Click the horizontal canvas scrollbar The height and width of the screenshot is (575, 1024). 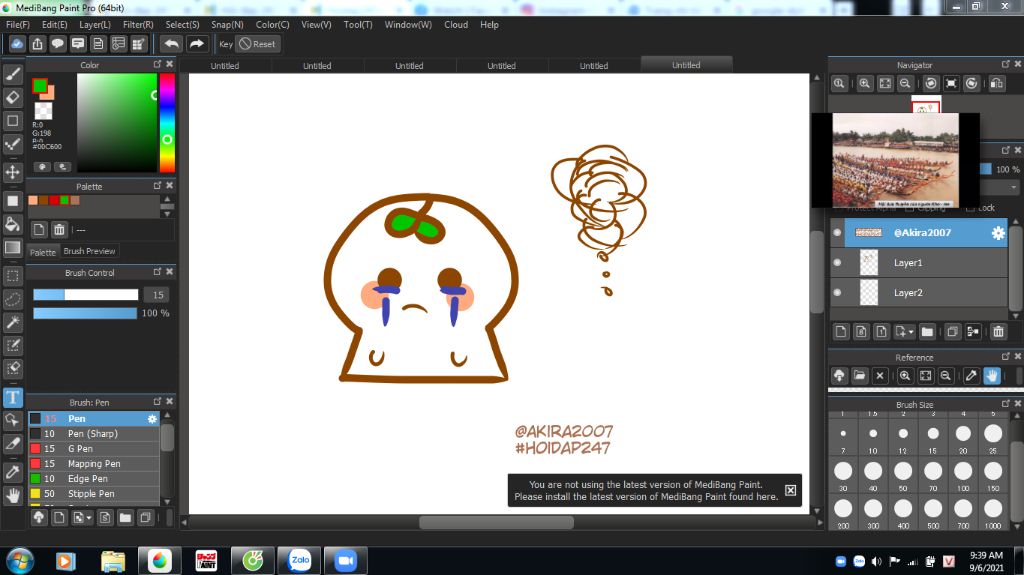(x=496, y=523)
